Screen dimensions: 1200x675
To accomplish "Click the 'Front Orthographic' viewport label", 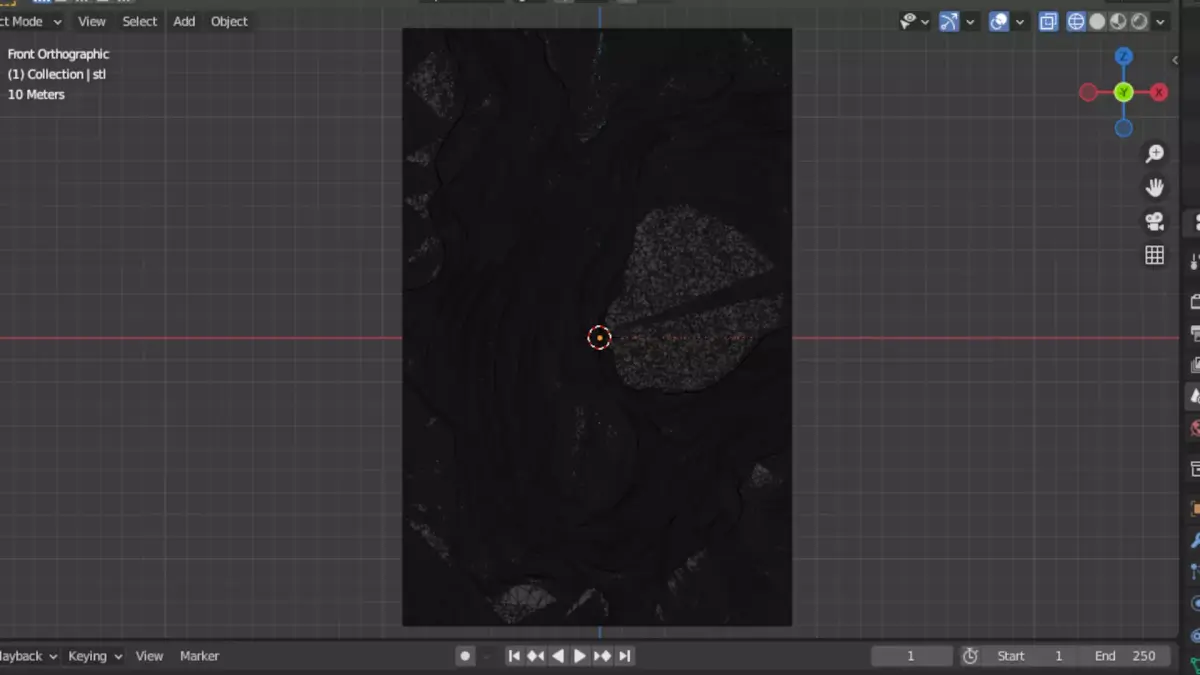I will click(58, 54).
